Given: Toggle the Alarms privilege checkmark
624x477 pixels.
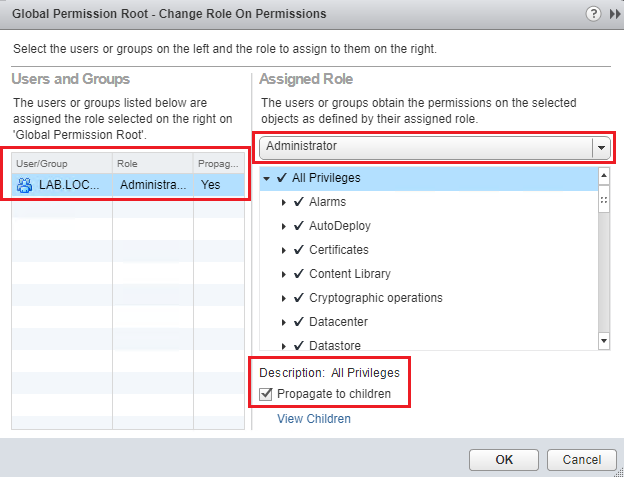Looking at the screenshot, I should [298, 202].
